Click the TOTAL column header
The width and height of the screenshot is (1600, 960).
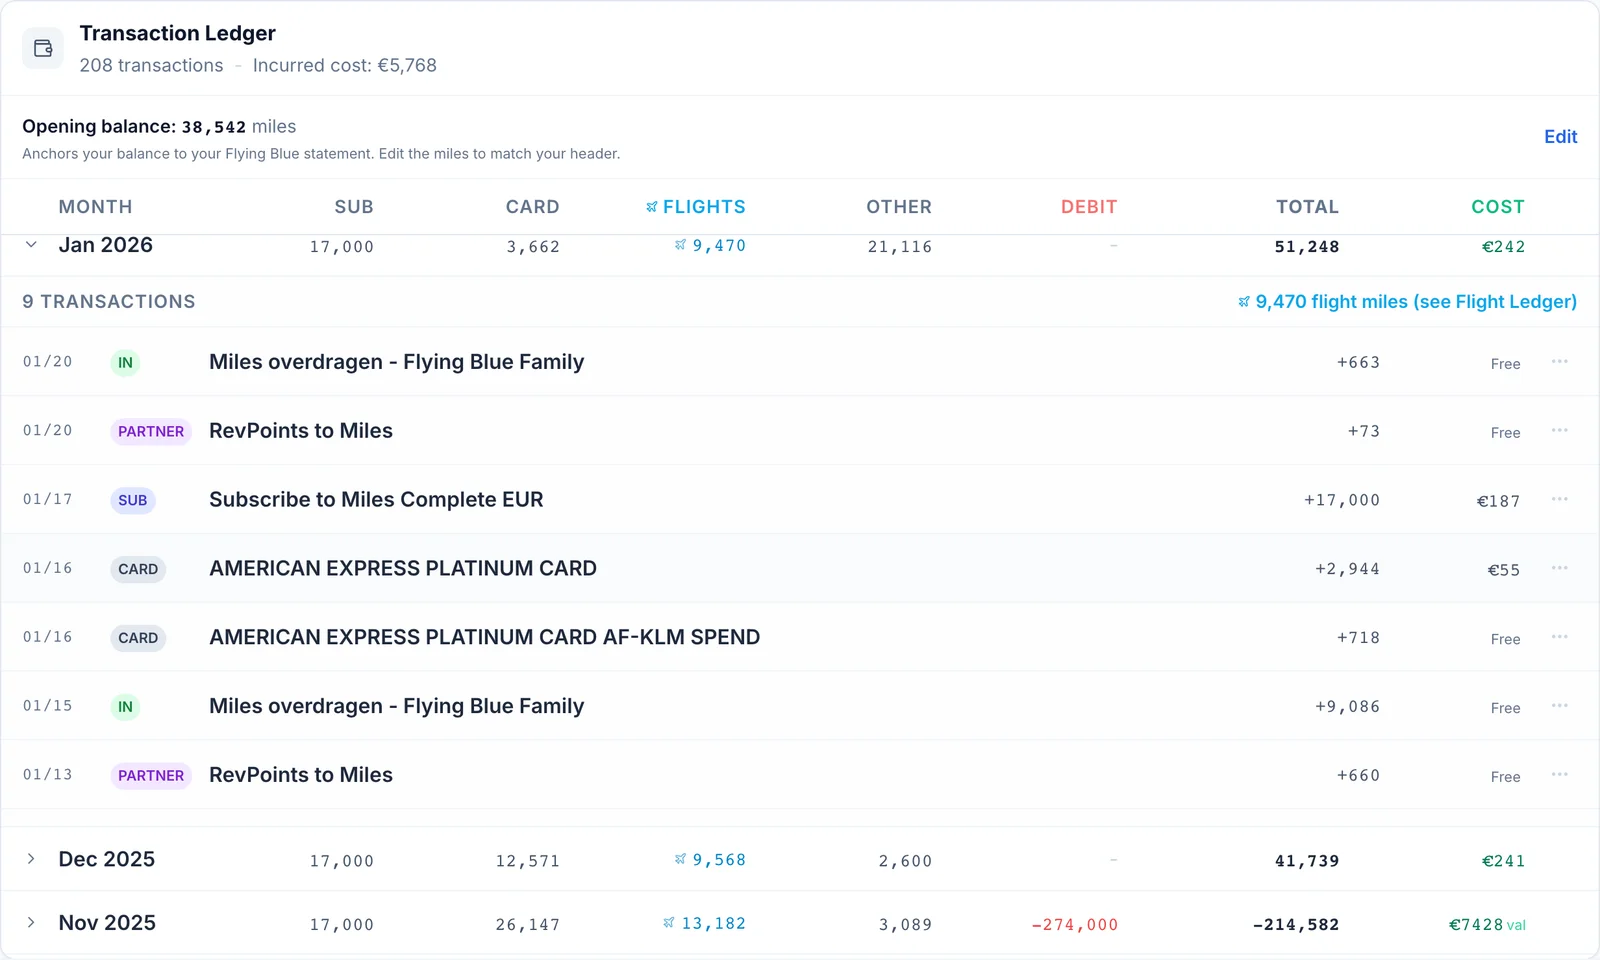coord(1307,207)
